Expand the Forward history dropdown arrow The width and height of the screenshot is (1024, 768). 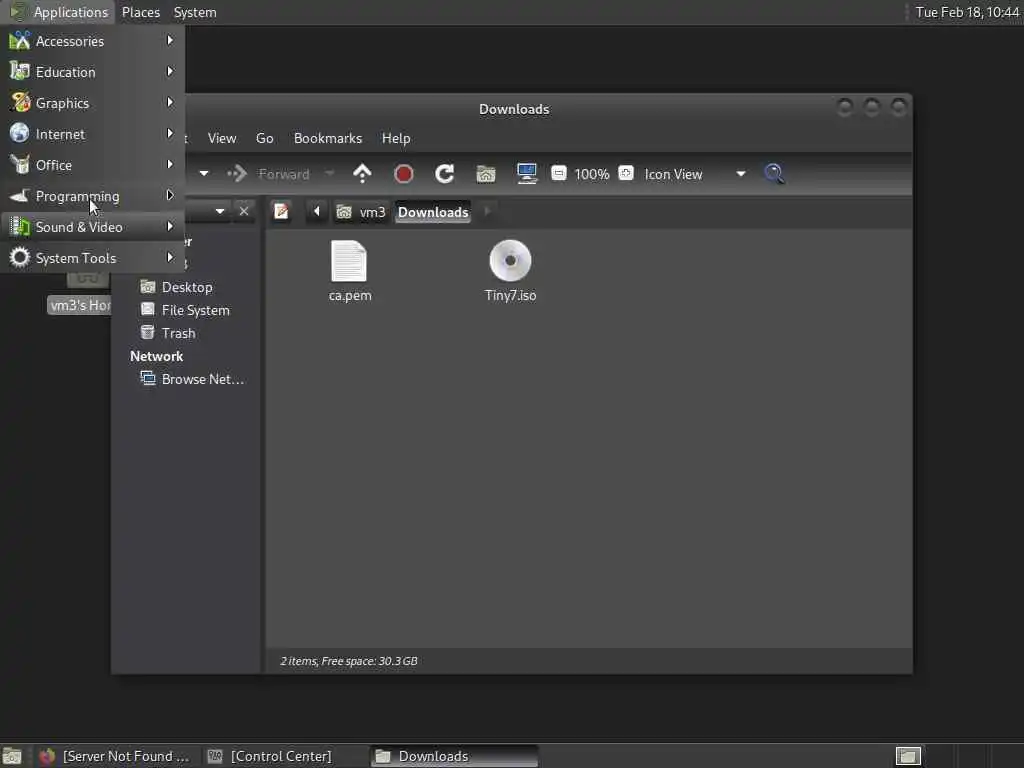point(329,174)
